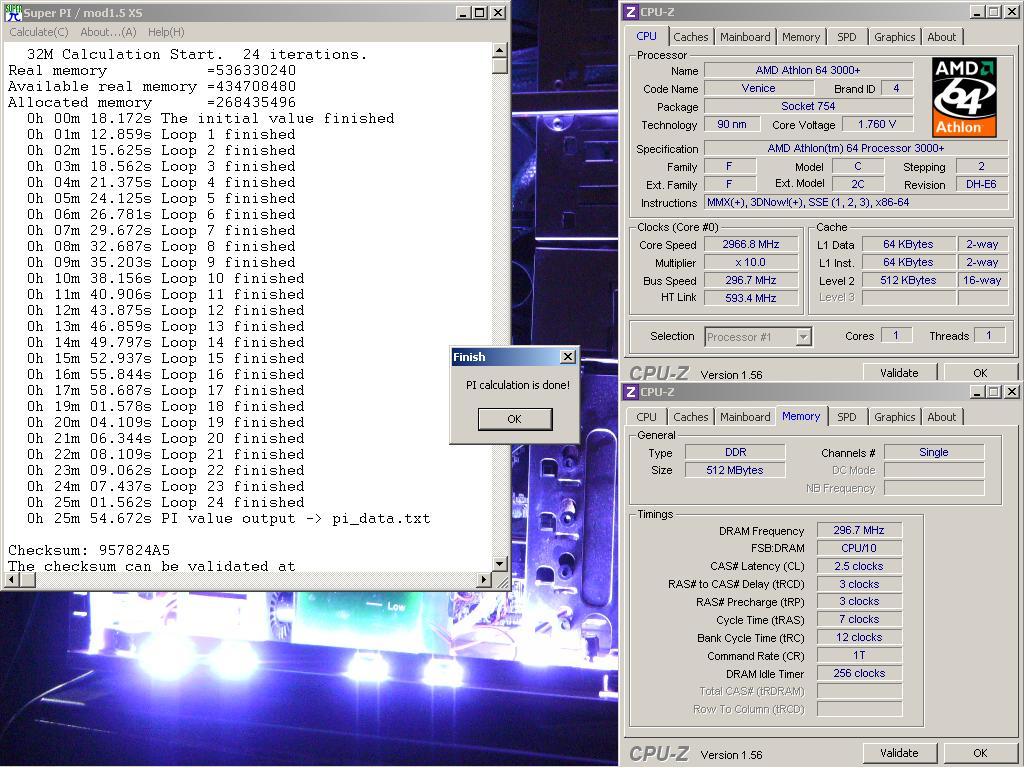
Task: Click OK in upper CPU-Z window
Action: point(980,373)
